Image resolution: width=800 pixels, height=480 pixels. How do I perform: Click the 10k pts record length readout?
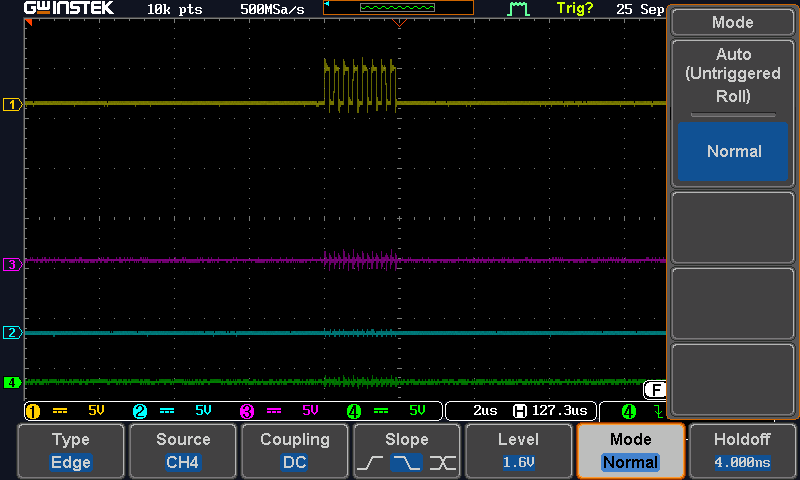pyautogui.click(x=174, y=9)
